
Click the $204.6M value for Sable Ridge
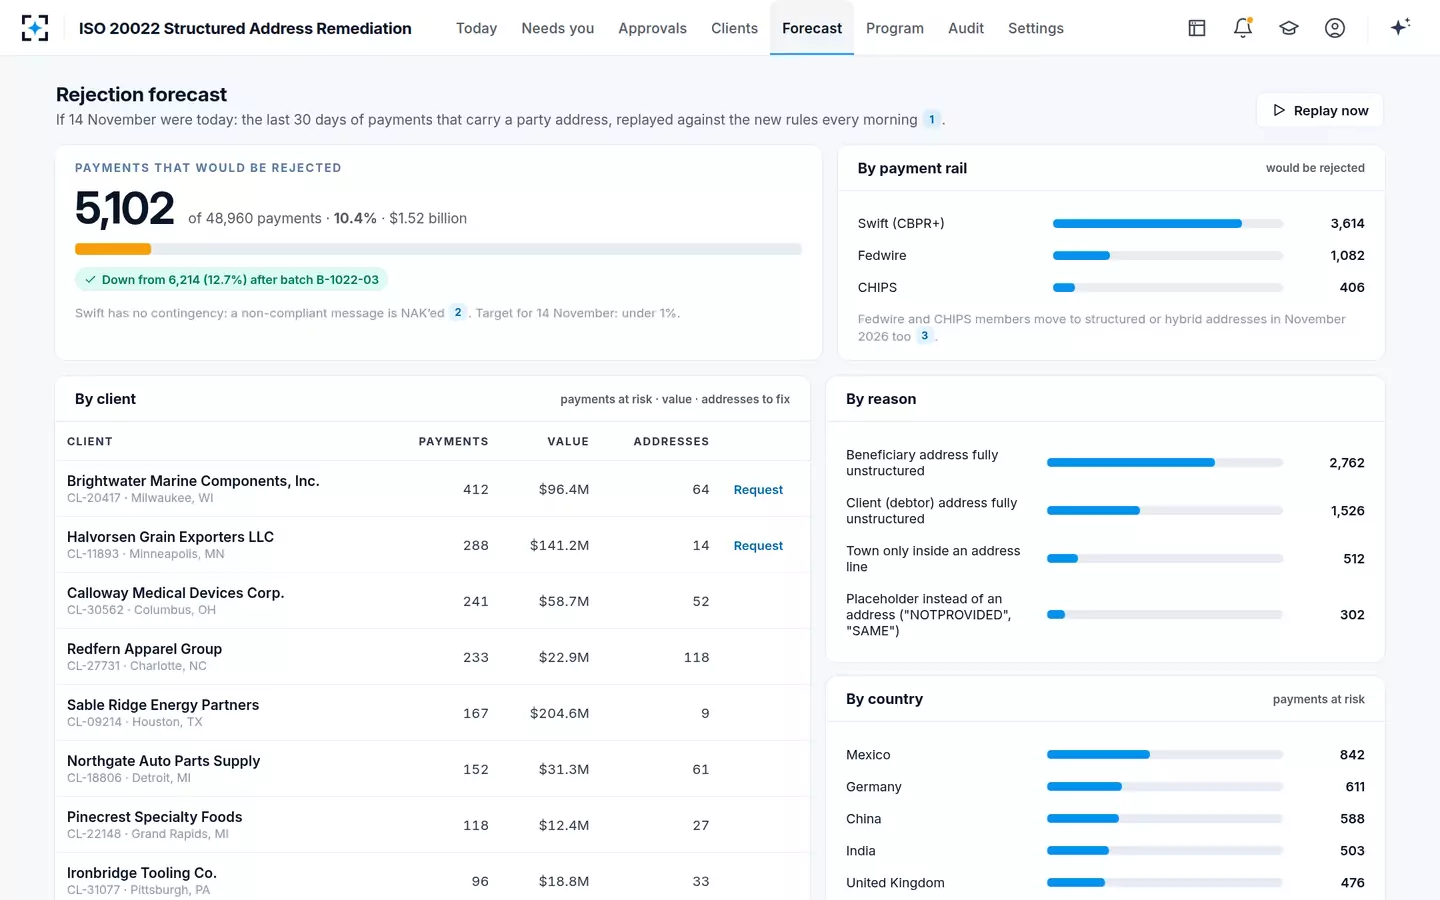tap(559, 713)
